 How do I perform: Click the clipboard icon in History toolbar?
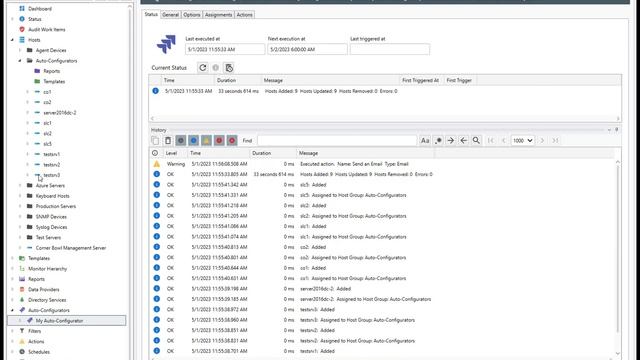pyautogui.click(x=168, y=140)
